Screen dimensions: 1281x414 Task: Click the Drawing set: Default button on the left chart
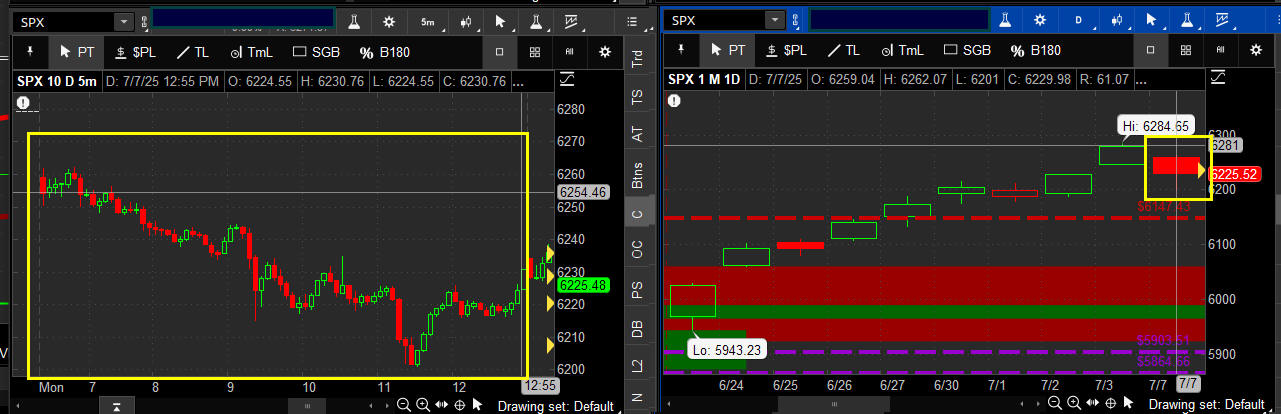tap(555, 405)
